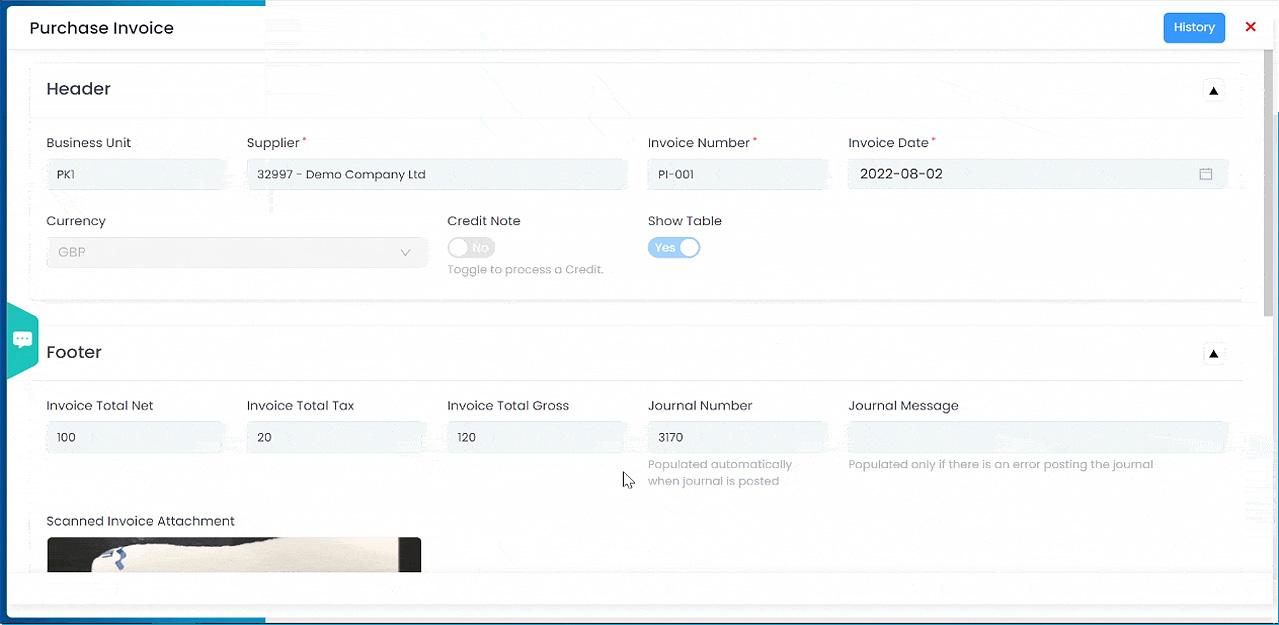Focus the Invoice Date field
Viewport: 1279px width, 625px height.
1020,174
